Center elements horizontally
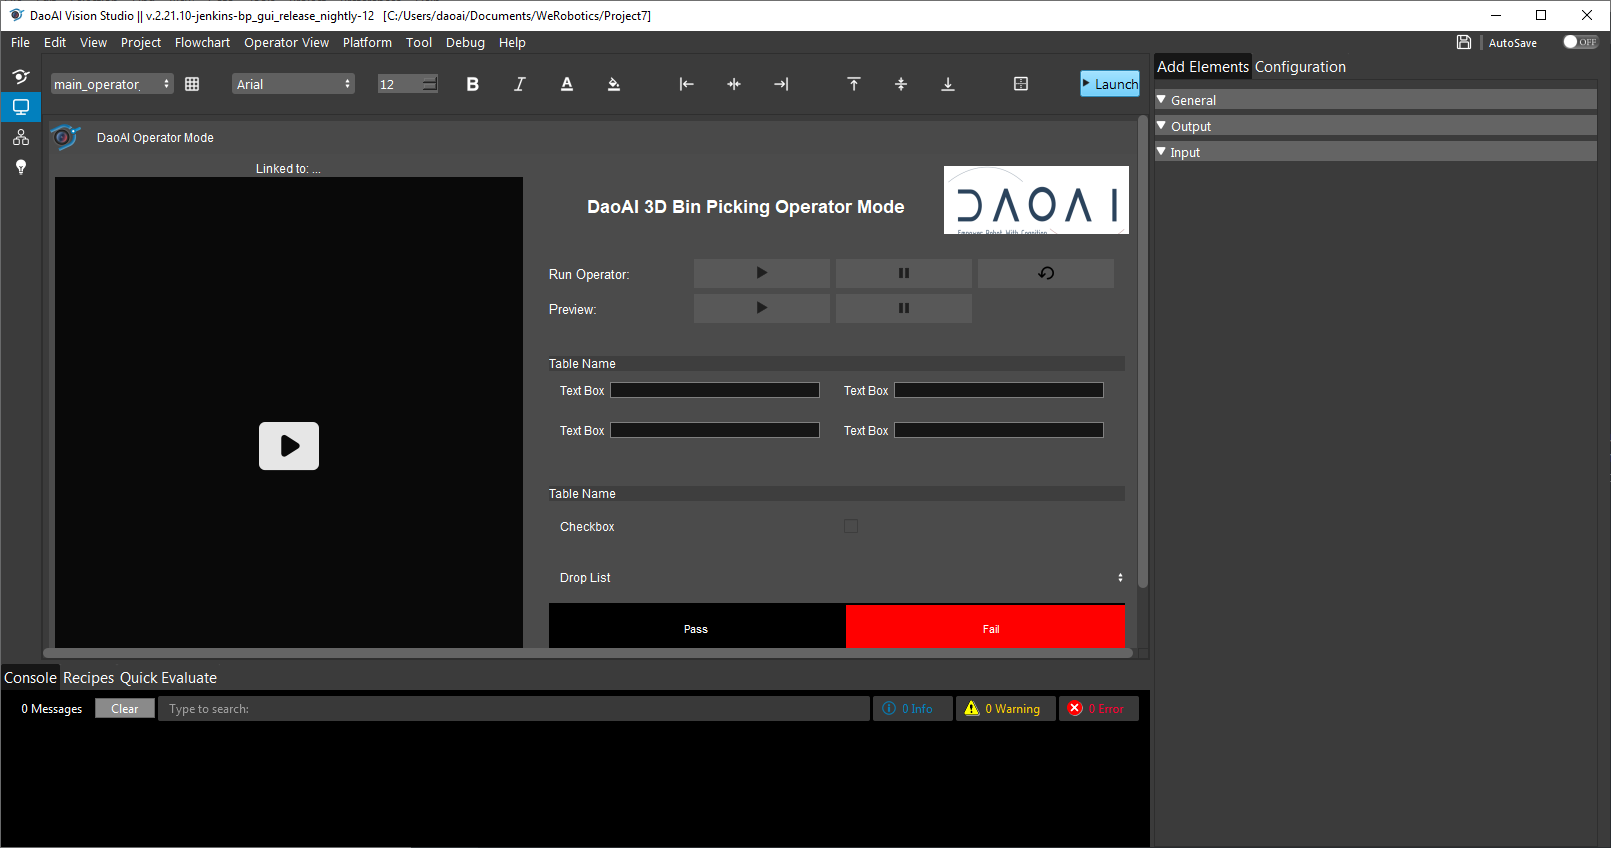The image size is (1611, 848). point(734,84)
